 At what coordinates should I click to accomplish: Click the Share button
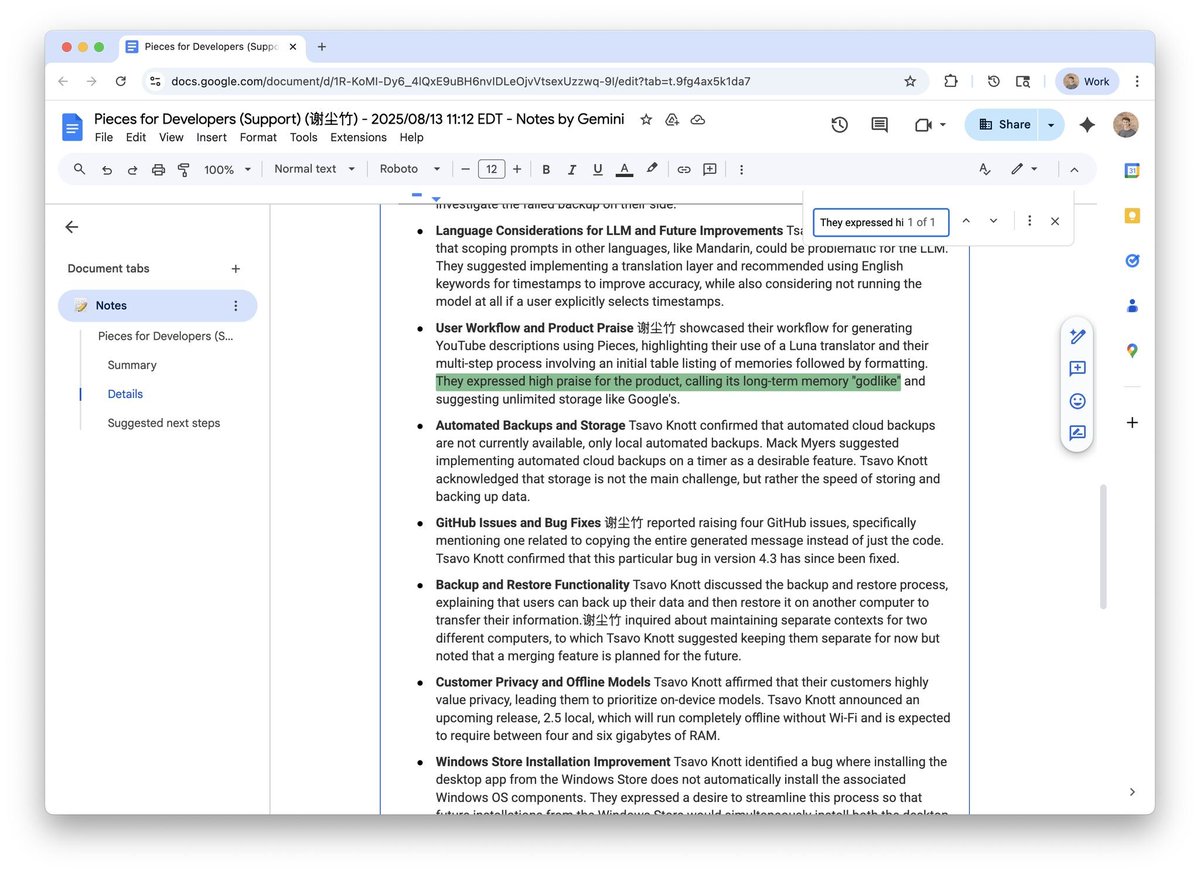point(1002,125)
